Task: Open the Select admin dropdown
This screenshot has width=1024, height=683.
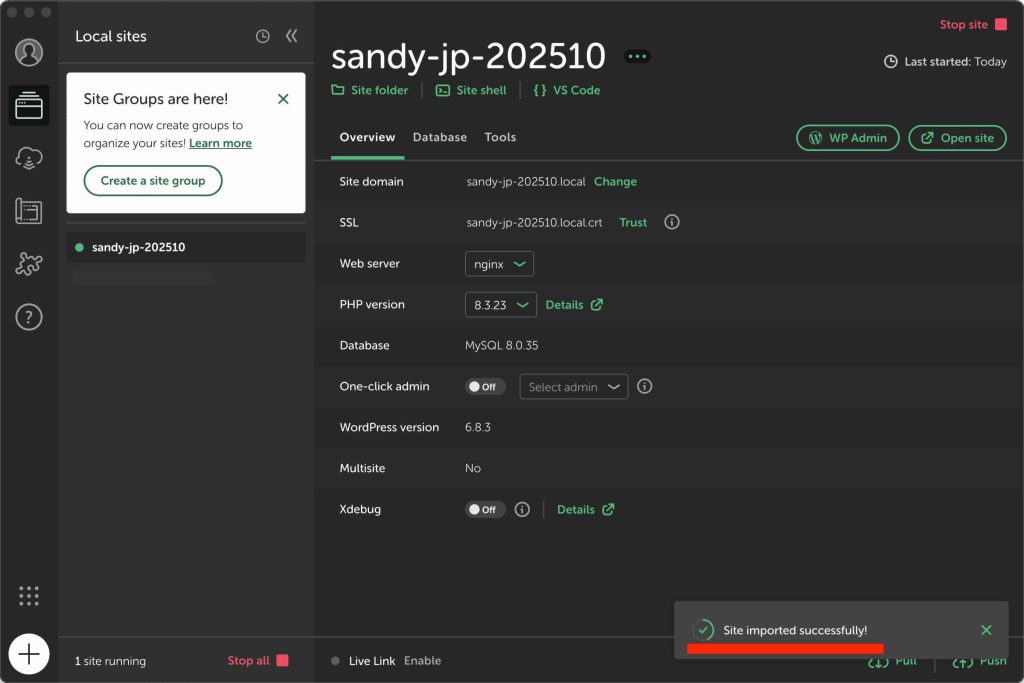Action: pyautogui.click(x=573, y=387)
